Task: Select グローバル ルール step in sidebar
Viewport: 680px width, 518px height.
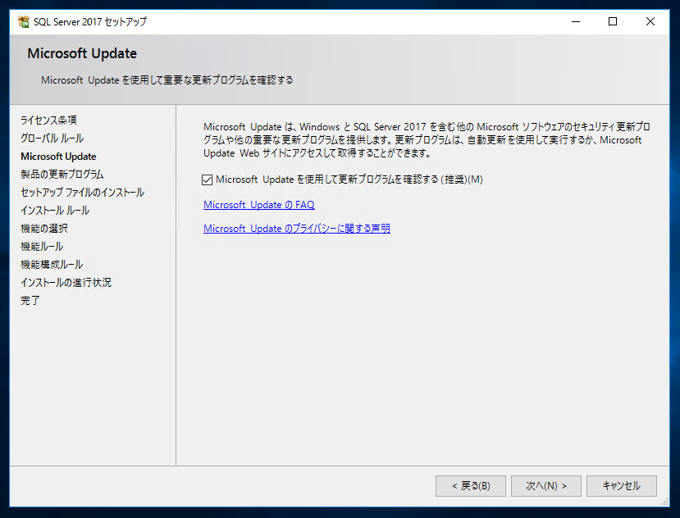Action: pos(52,138)
